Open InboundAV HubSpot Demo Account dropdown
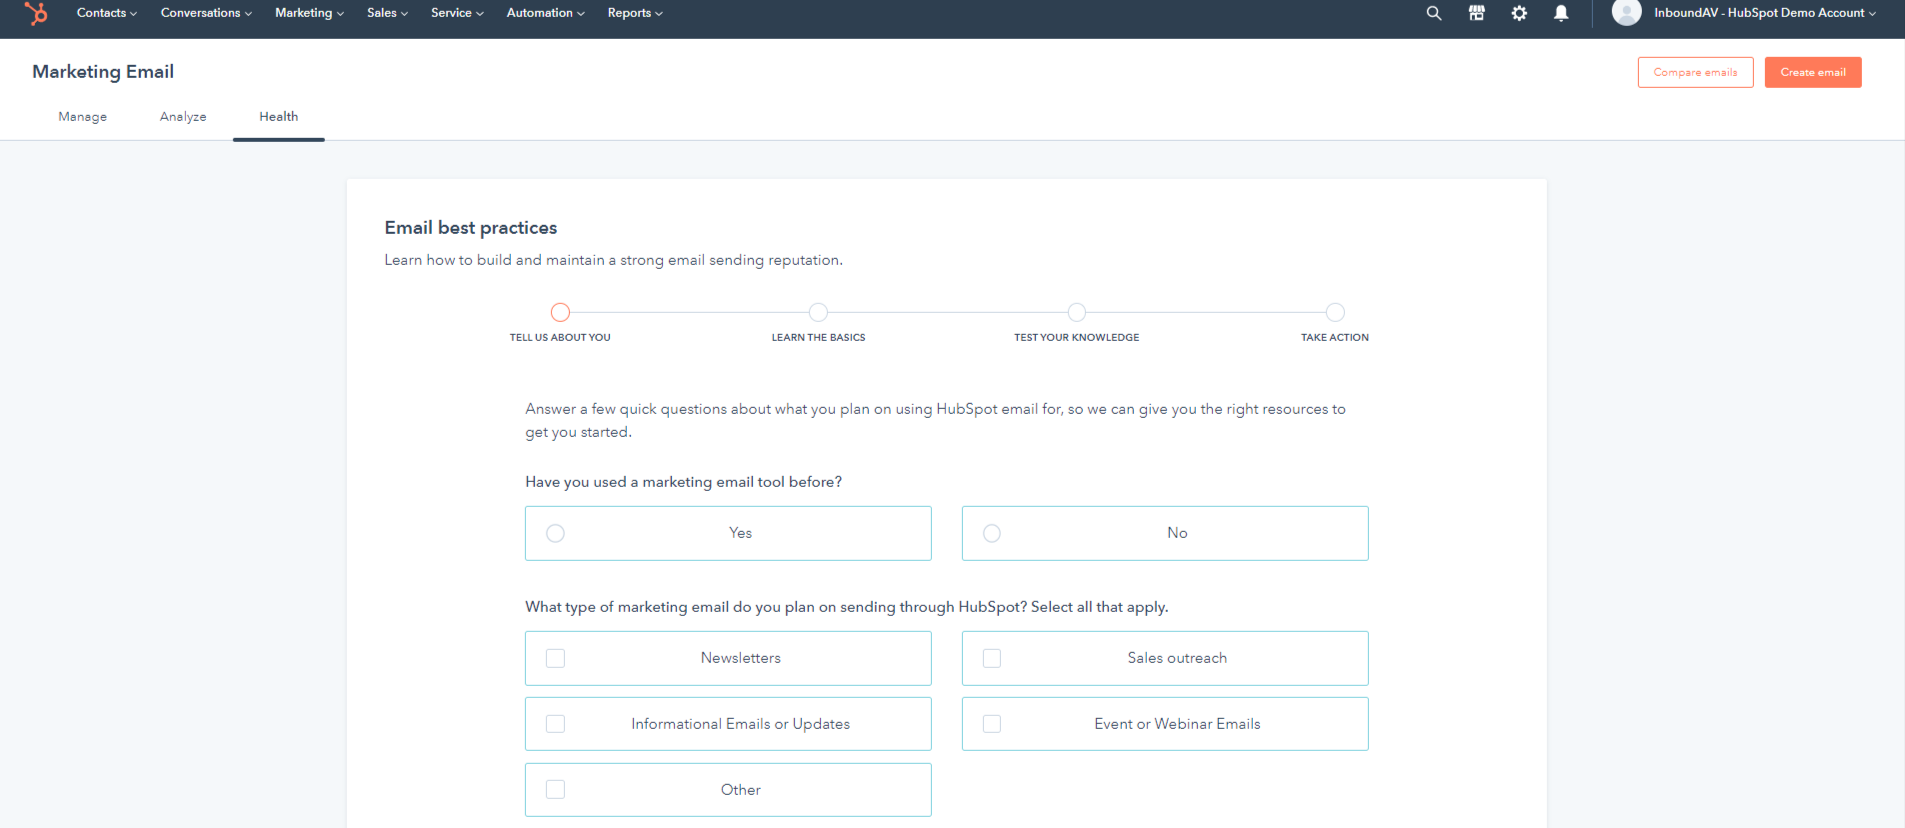 coord(1765,13)
